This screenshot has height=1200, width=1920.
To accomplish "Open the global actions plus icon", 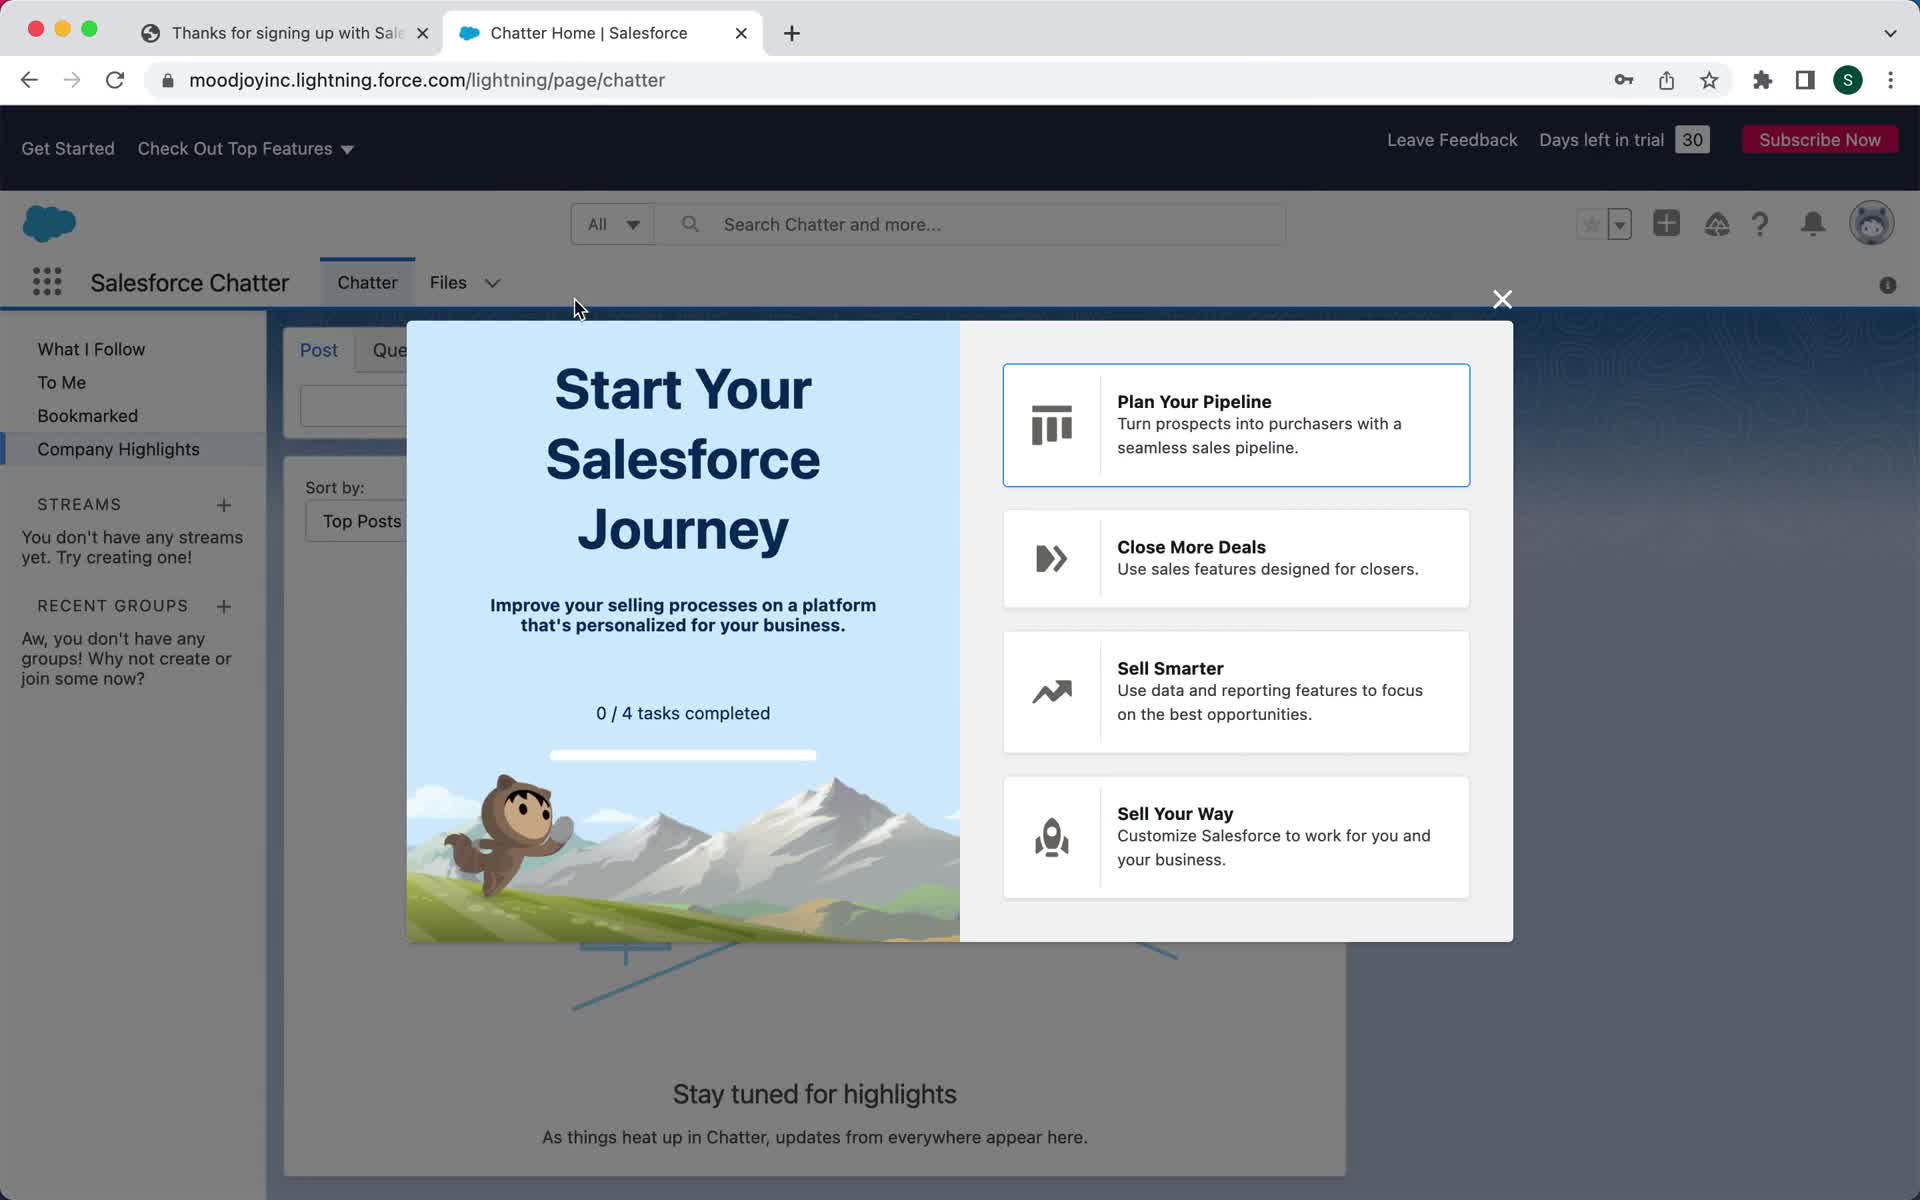I will click(1667, 223).
